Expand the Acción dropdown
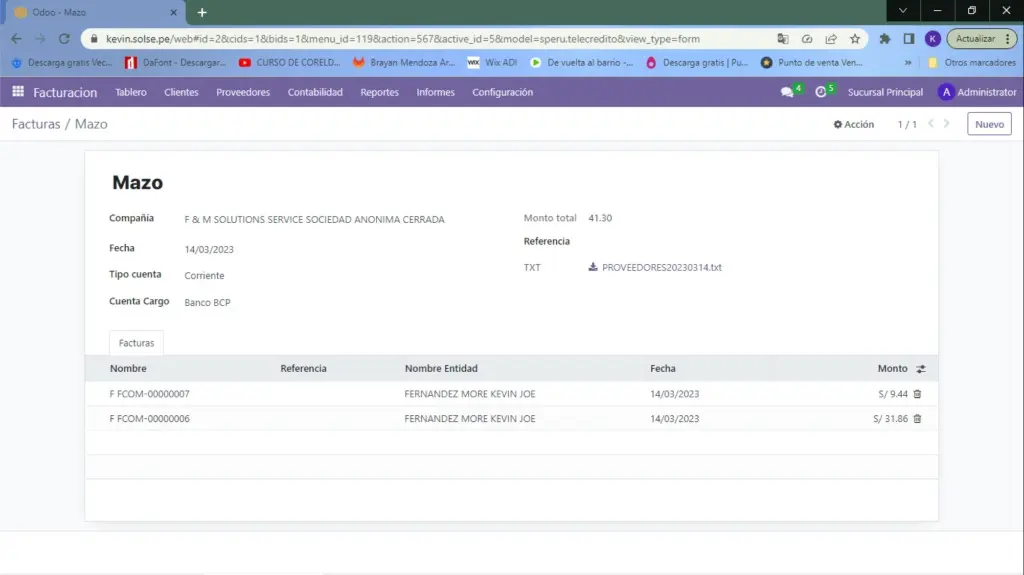 pyautogui.click(x=854, y=125)
